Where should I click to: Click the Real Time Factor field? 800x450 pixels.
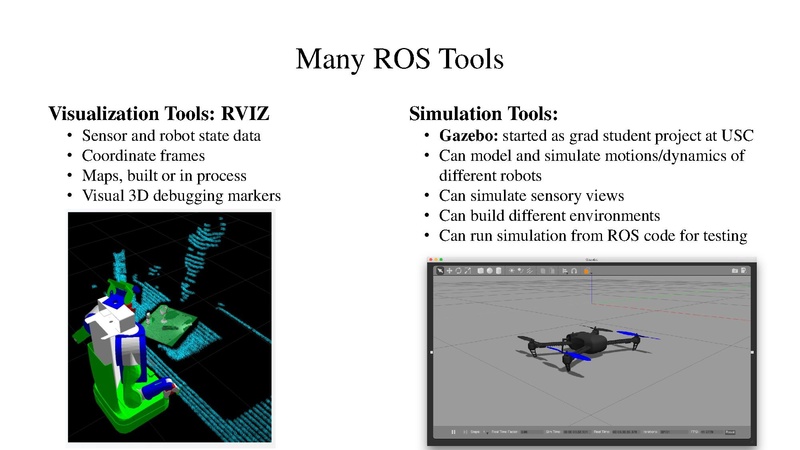[525, 432]
